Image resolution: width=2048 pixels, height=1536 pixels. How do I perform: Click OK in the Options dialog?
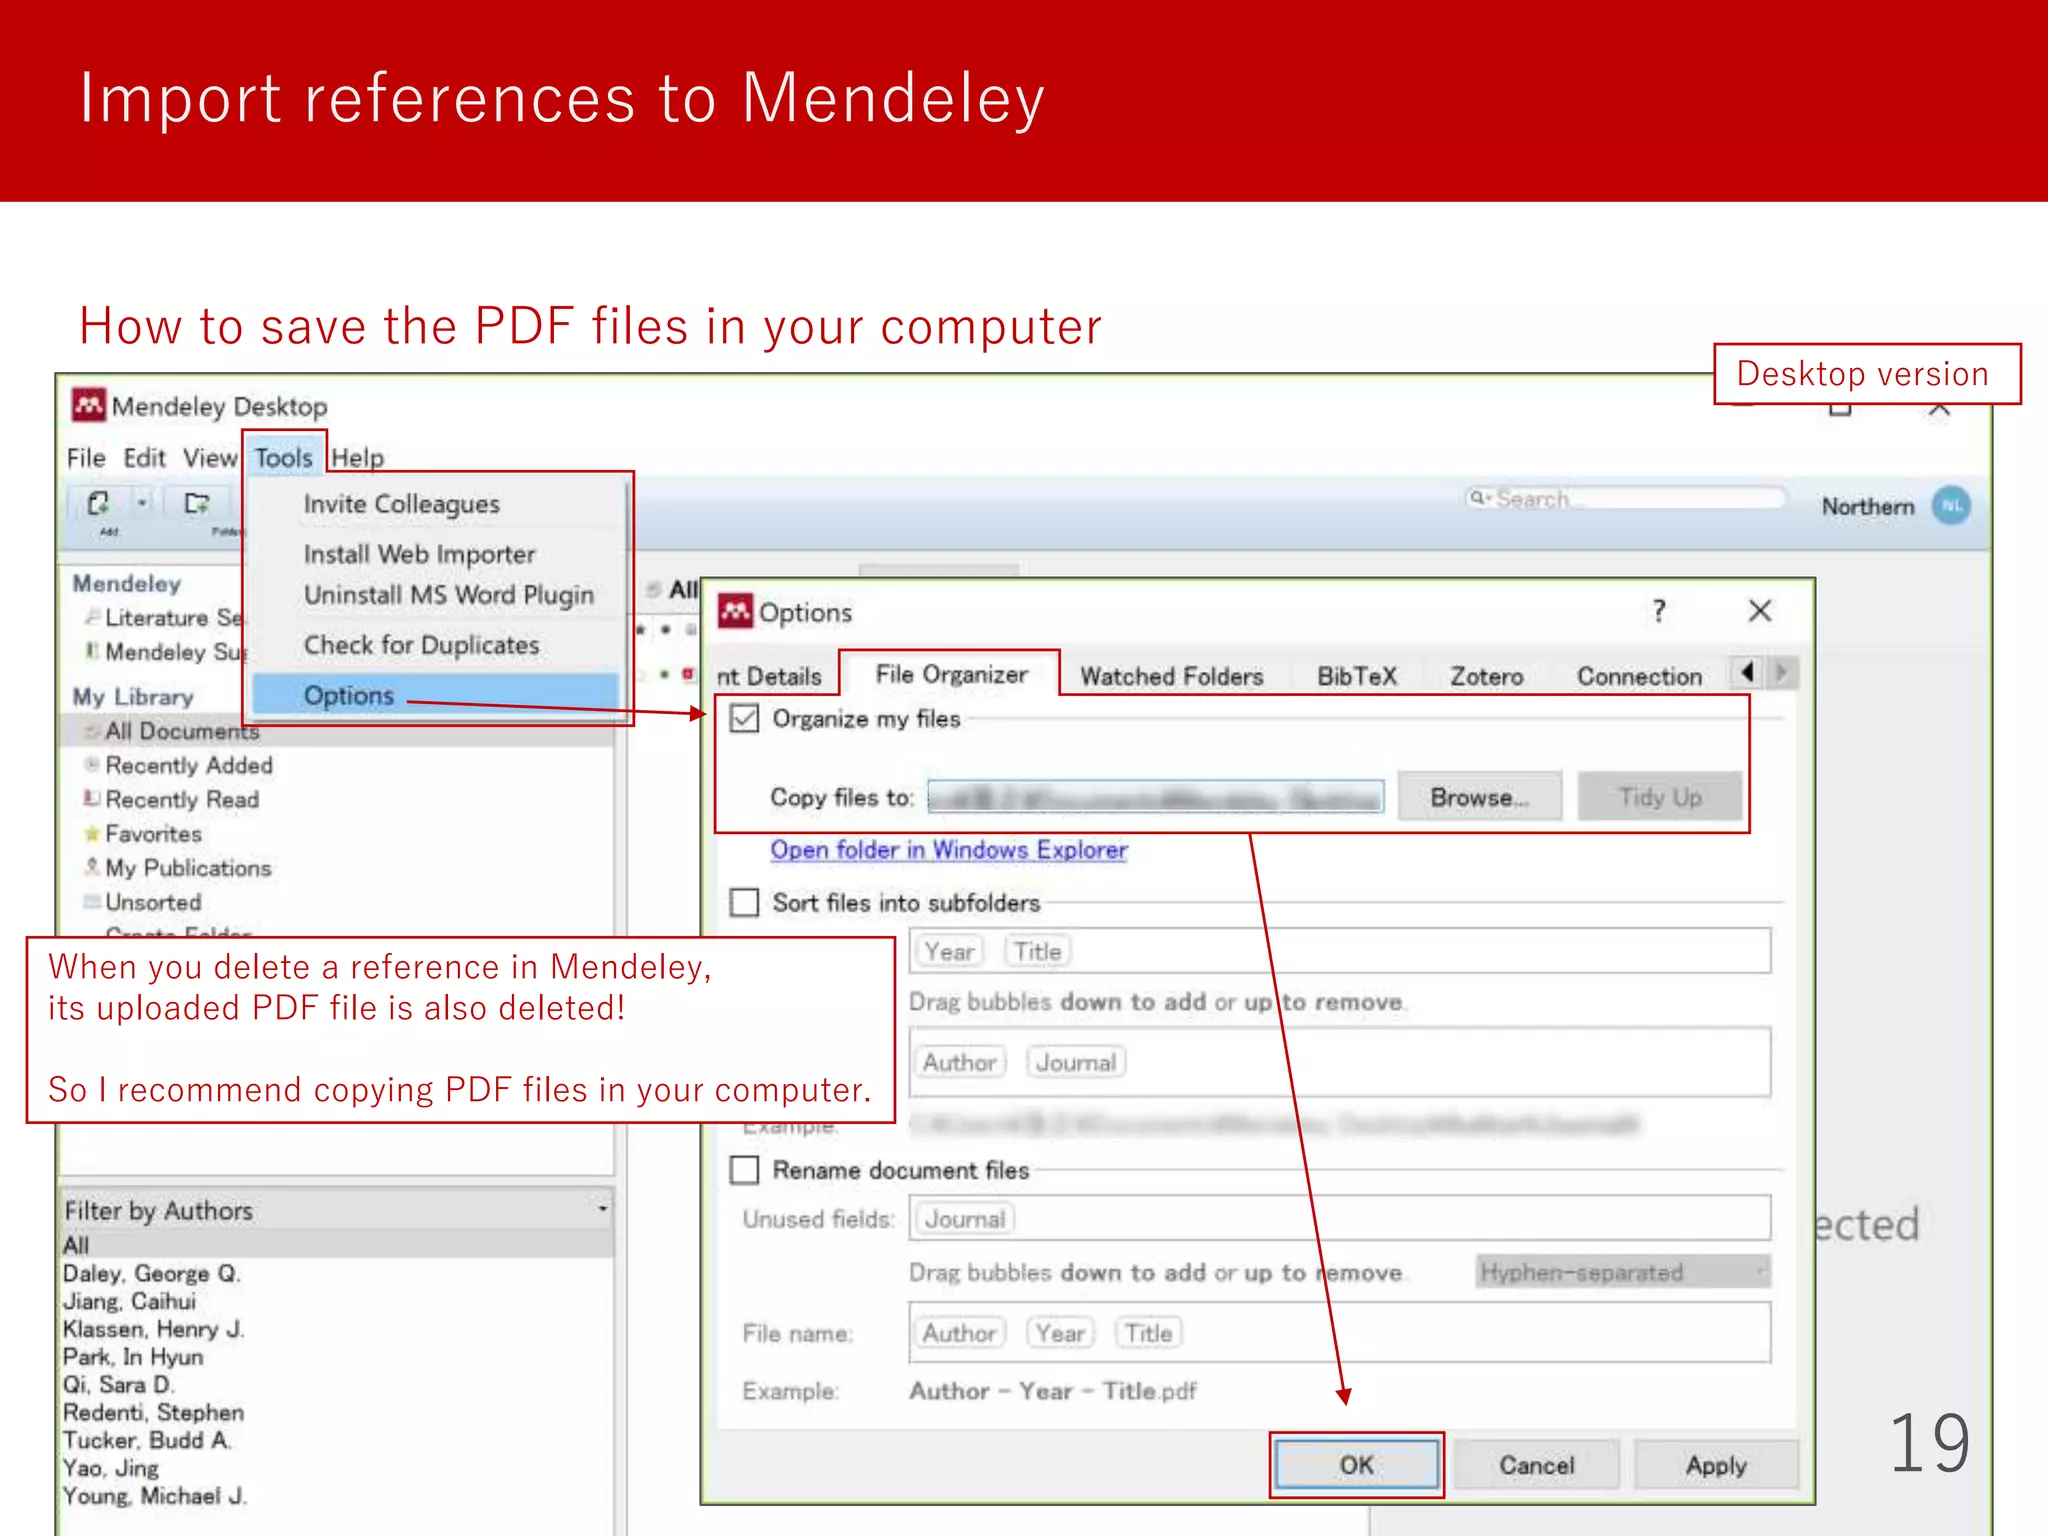(1357, 1464)
